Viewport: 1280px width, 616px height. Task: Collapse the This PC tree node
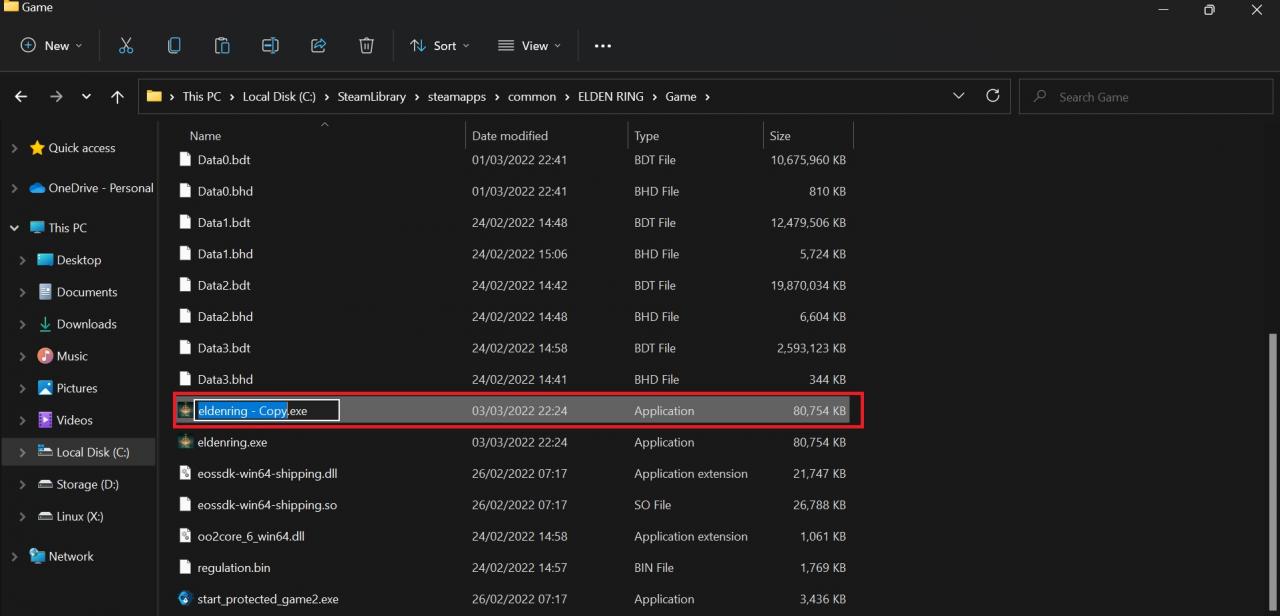click(x=14, y=228)
